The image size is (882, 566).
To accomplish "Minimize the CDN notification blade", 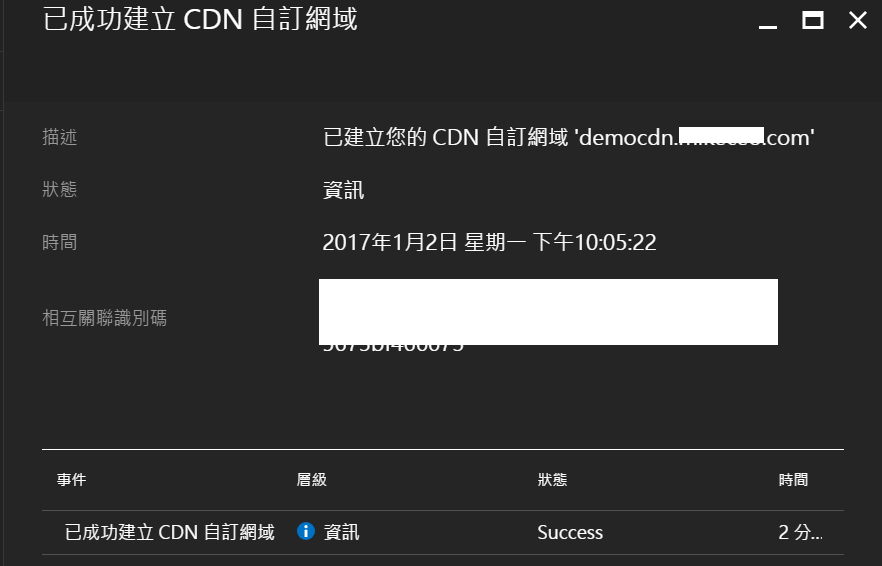I will tap(768, 21).
